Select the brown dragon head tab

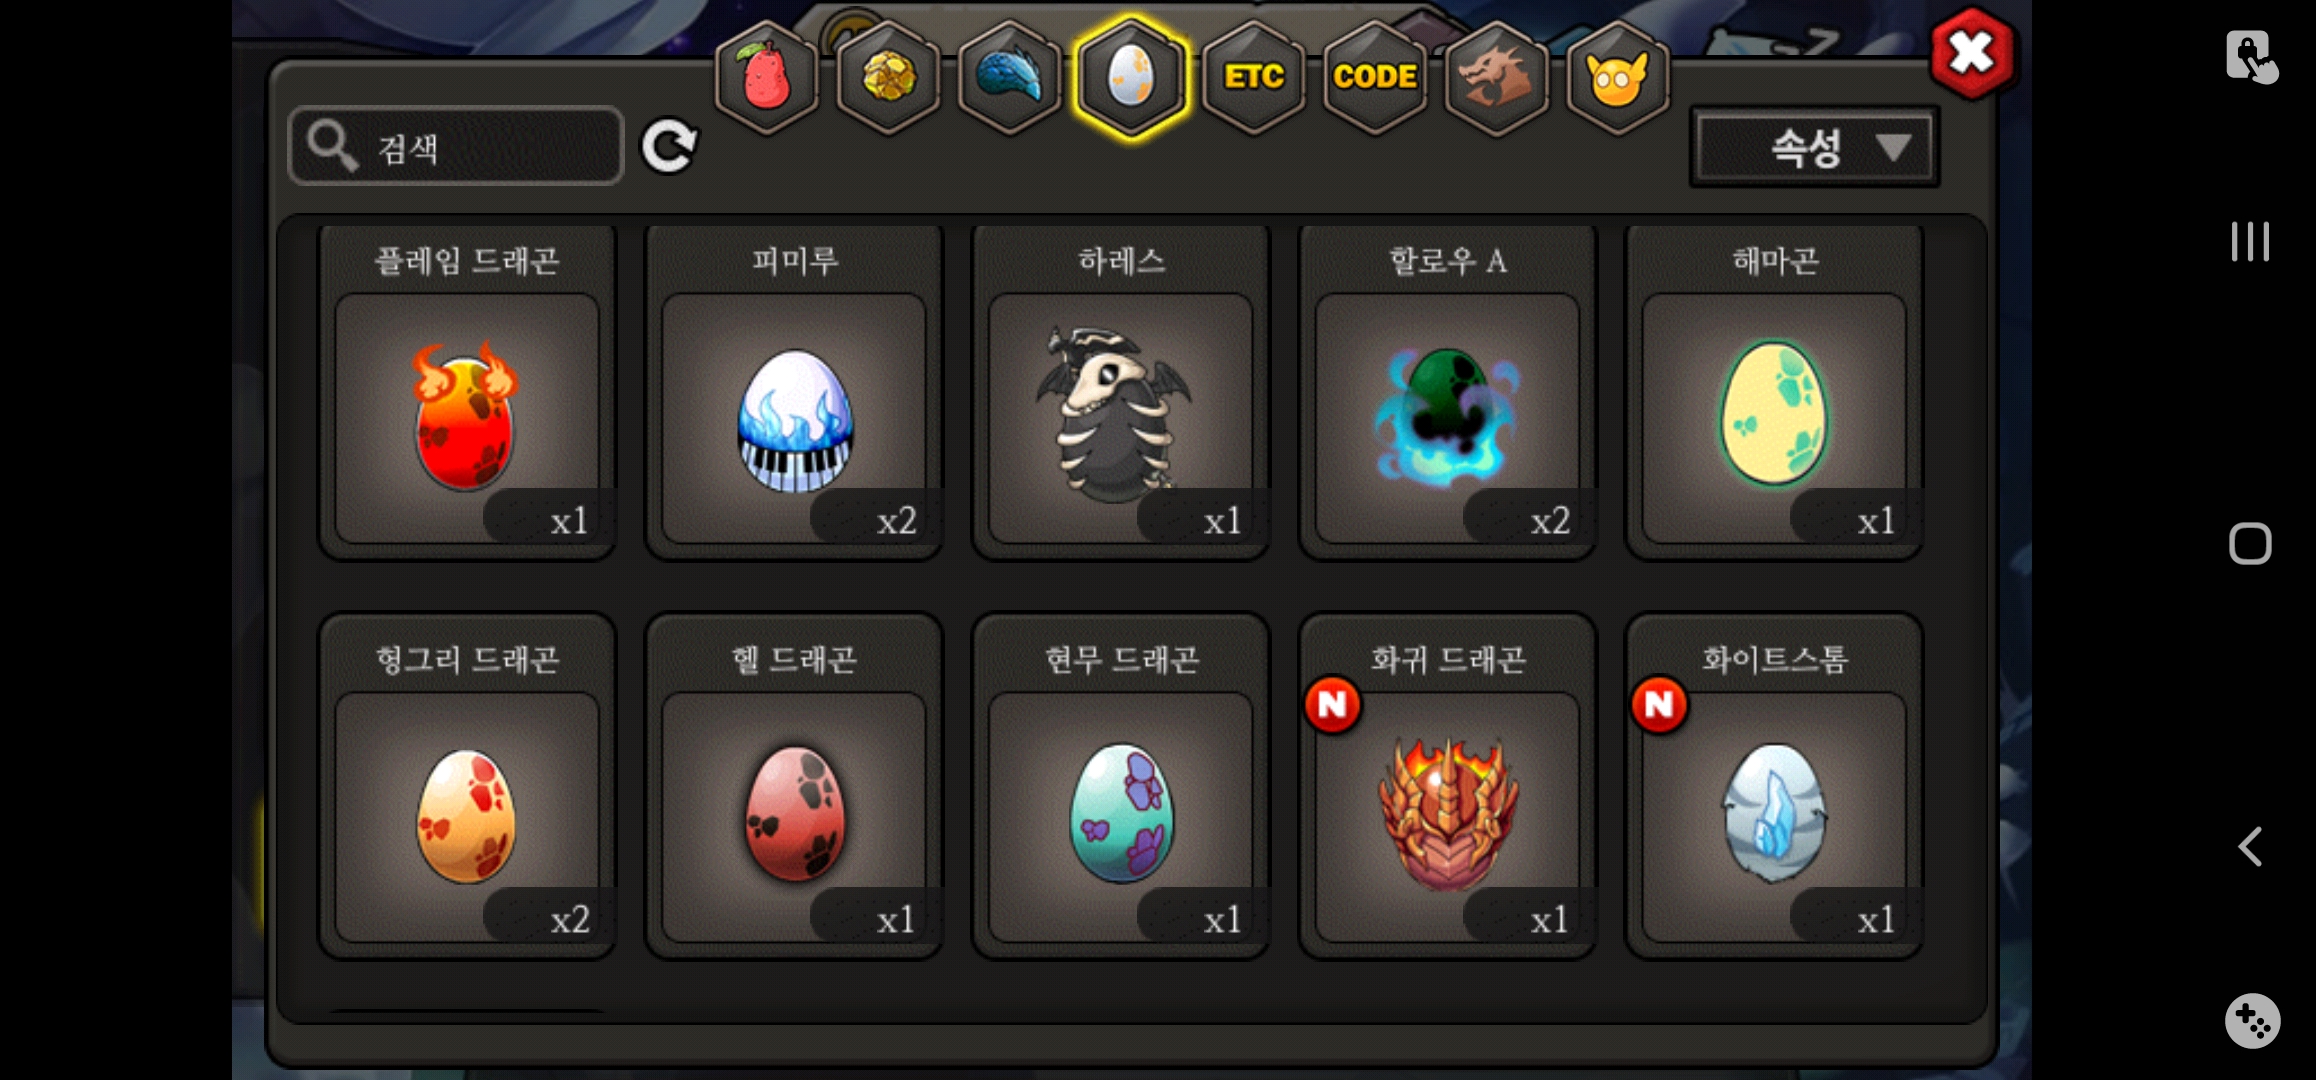1496,76
